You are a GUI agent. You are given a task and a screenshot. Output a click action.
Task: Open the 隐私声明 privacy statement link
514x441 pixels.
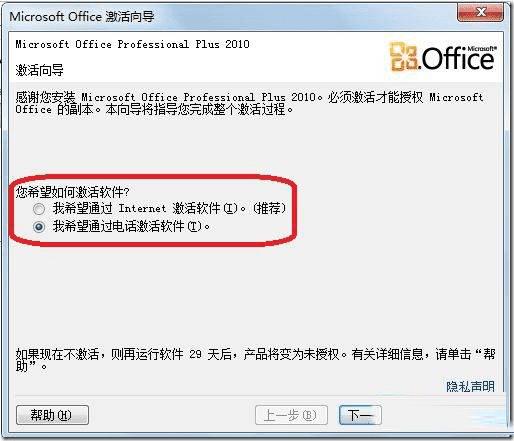click(x=470, y=386)
